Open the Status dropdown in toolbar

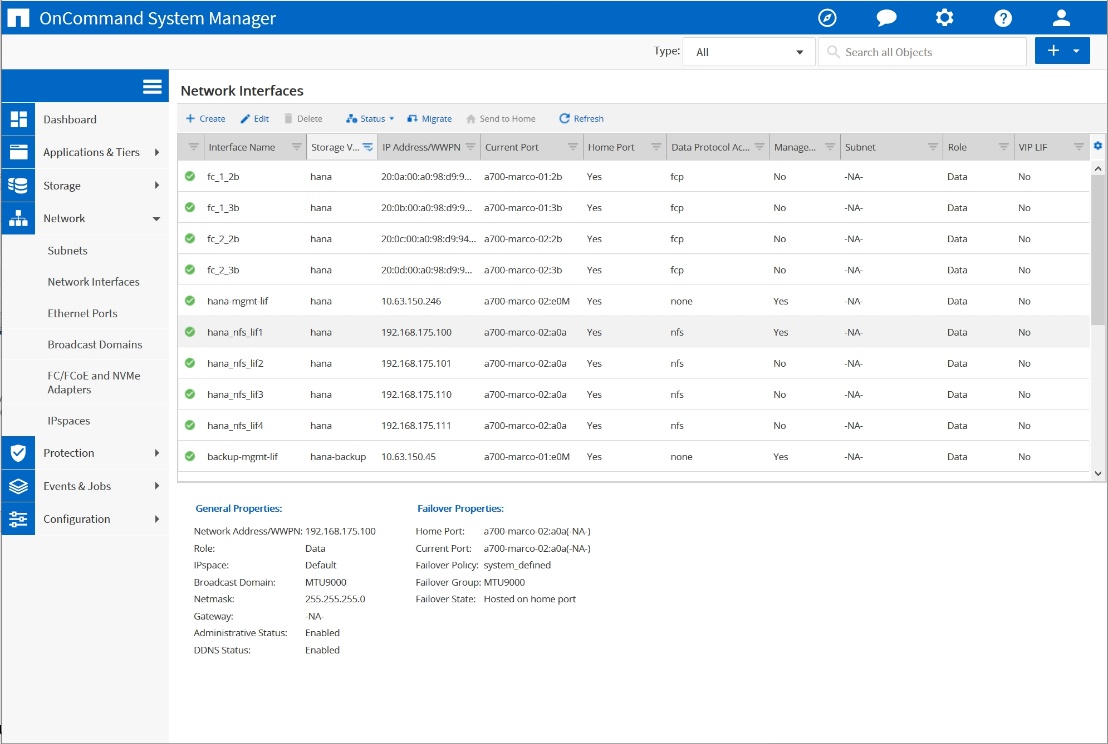point(370,119)
